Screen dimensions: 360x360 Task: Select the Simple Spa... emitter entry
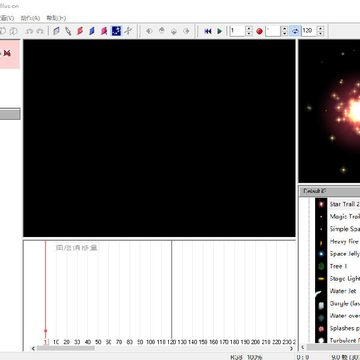click(x=345, y=229)
